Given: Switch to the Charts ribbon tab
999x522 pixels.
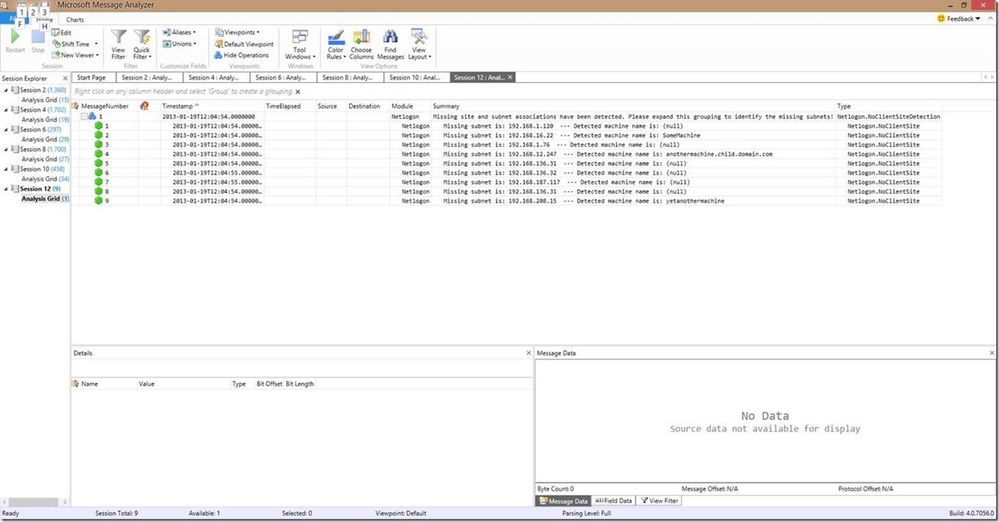Looking at the screenshot, I should point(75,20).
